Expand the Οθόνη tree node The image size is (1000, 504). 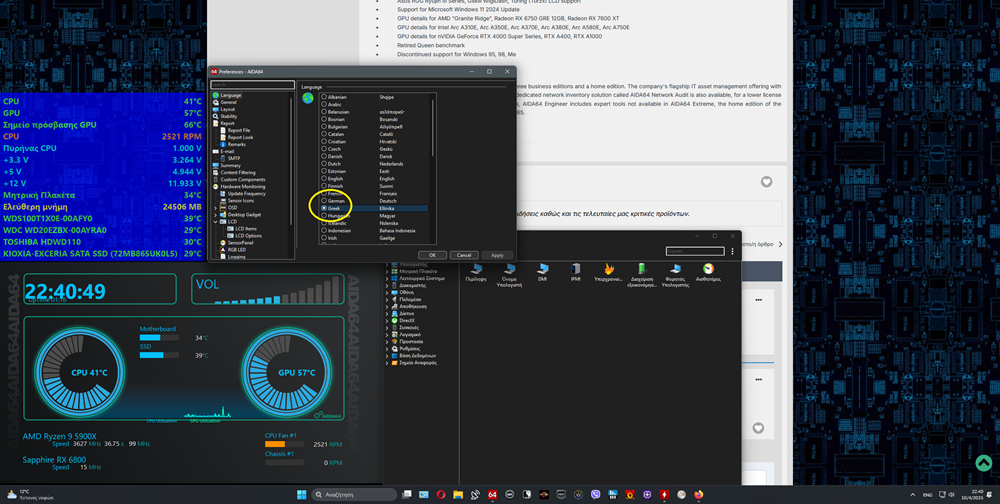(387, 292)
